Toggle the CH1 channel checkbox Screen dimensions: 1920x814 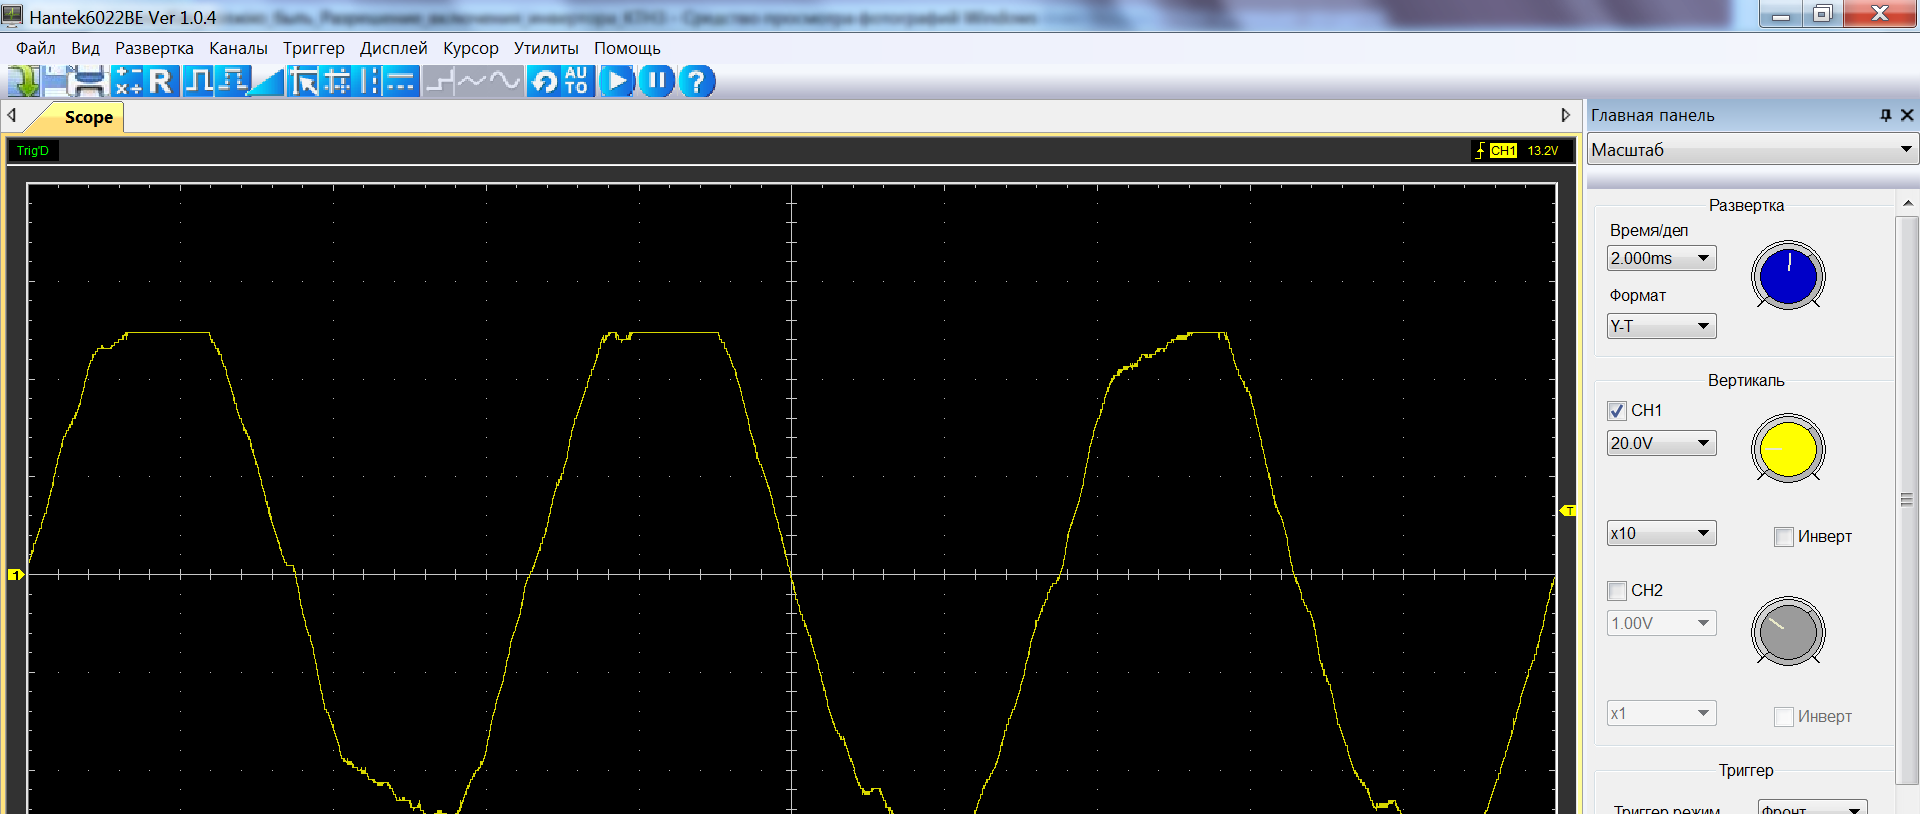pyautogui.click(x=1617, y=411)
